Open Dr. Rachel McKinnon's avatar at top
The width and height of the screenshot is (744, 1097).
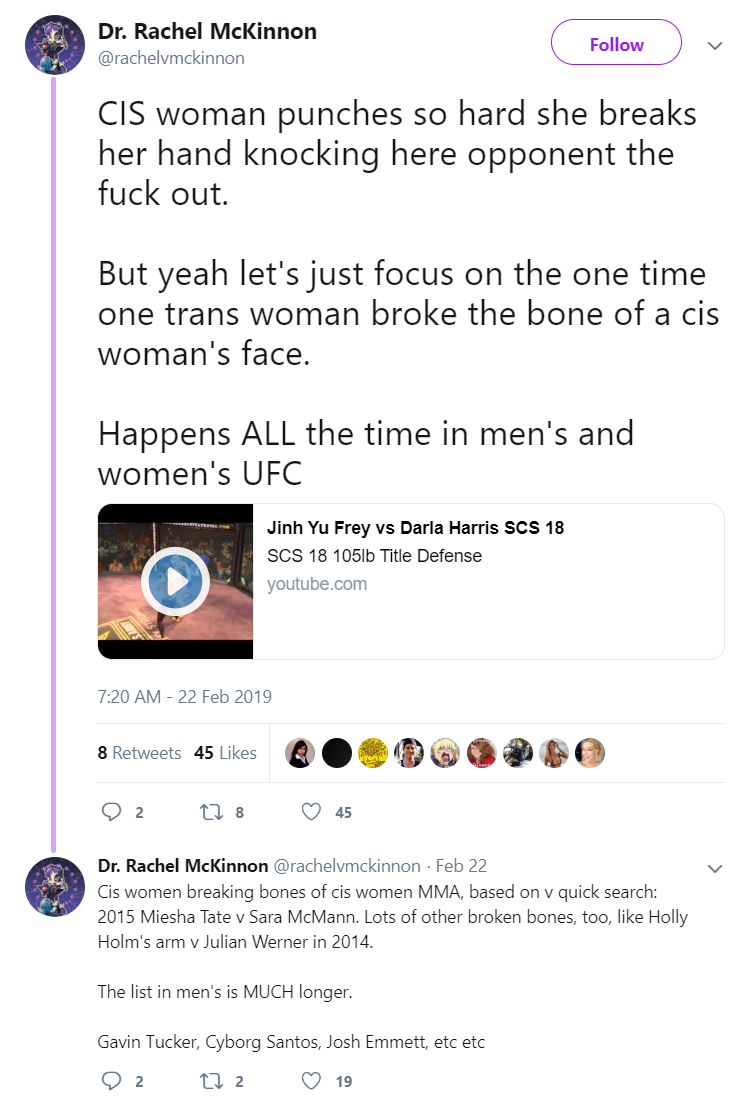pos(55,45)
